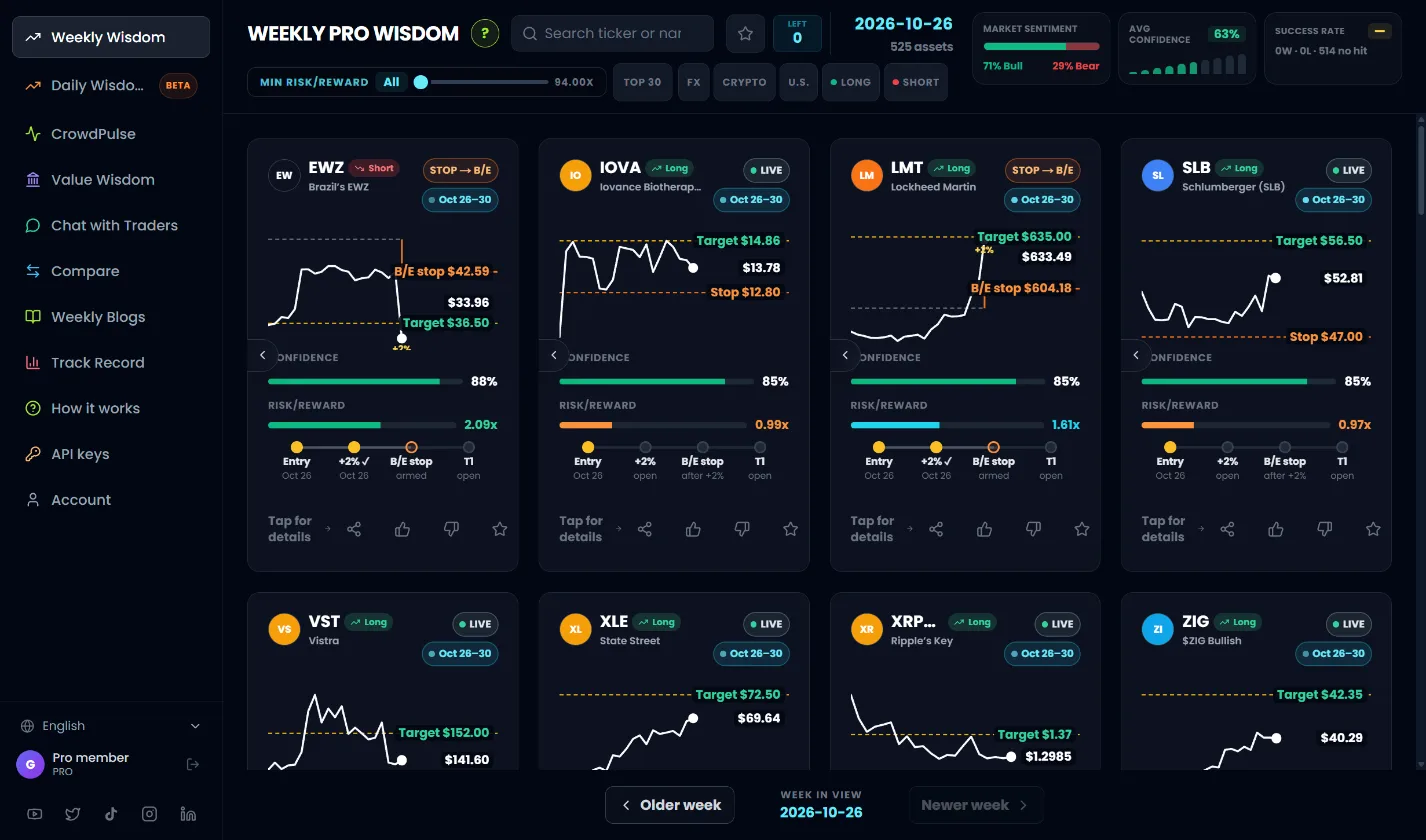Click the Market Sentiment panel
Viewport: 1426px width, 840px height.
[1041, 48]
